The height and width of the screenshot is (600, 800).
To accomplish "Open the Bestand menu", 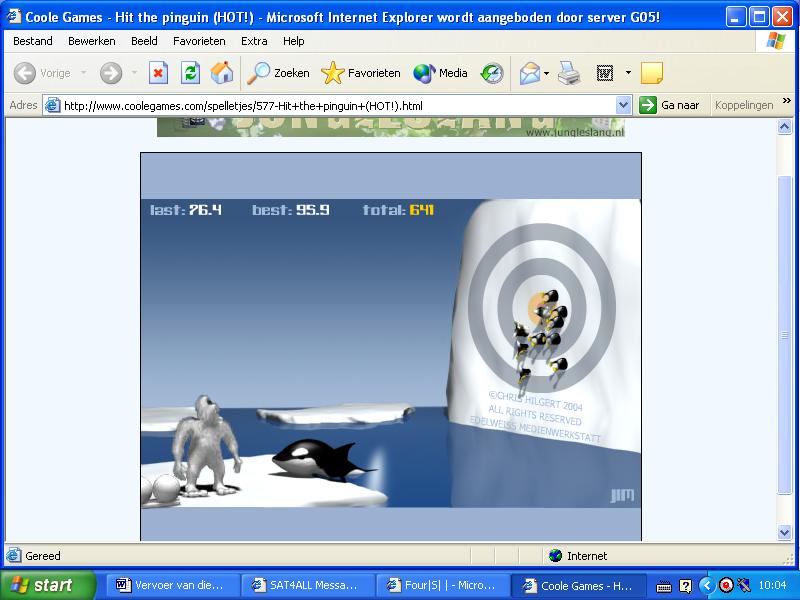I will [33, 41].
